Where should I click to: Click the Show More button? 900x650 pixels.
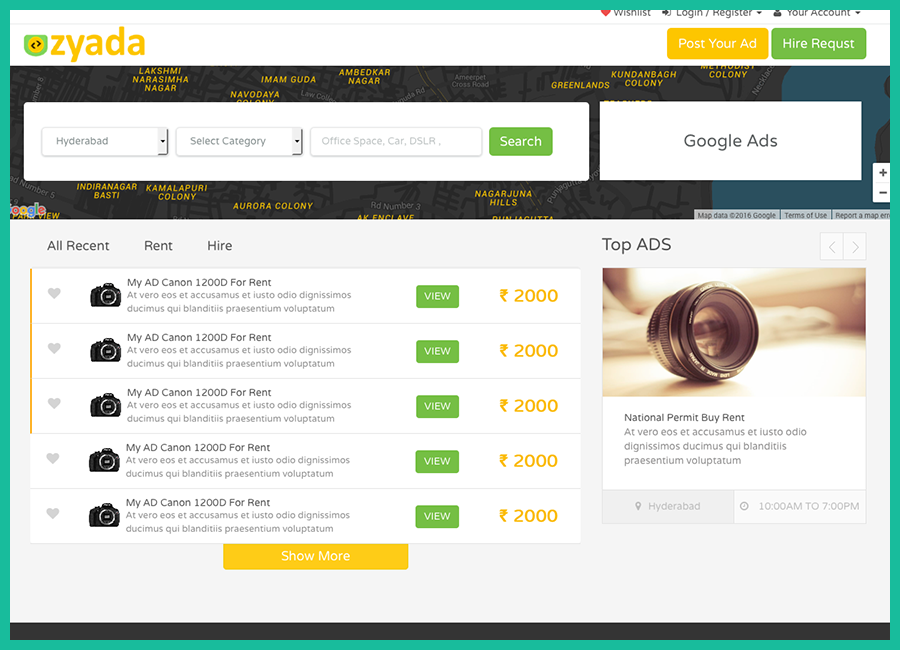315,556
